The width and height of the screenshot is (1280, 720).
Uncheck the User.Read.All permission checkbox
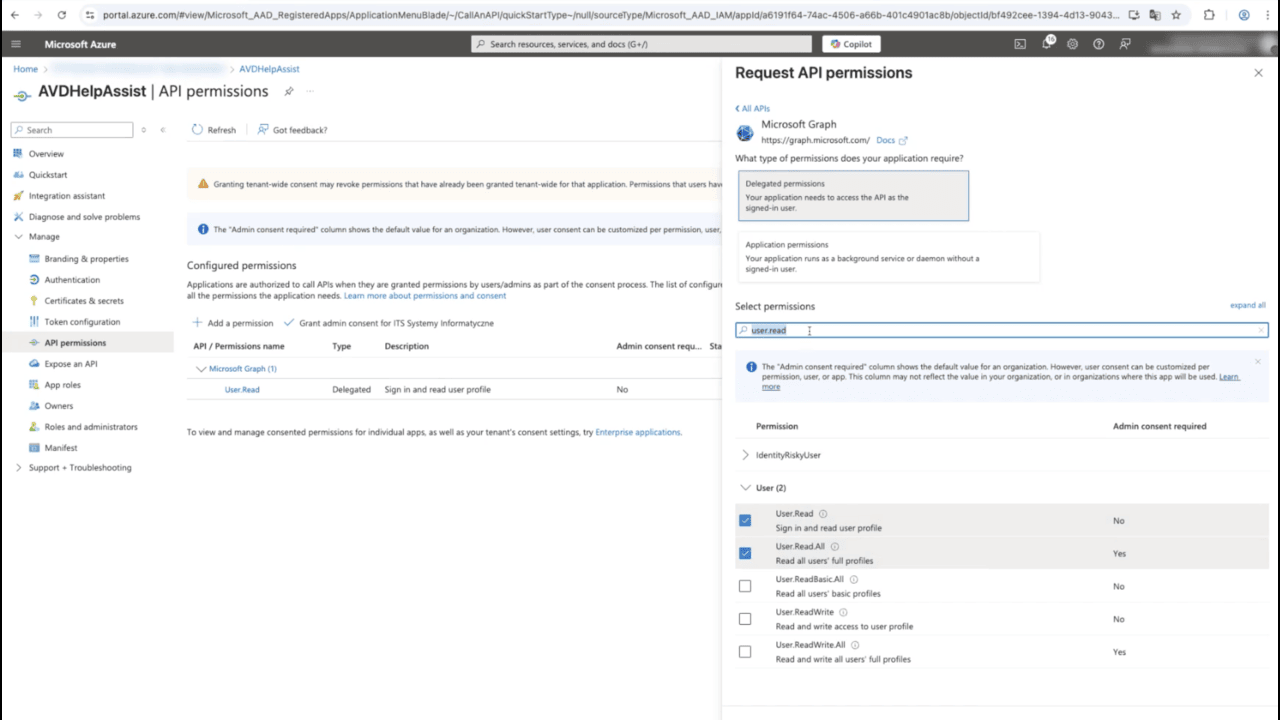pos(745,553)
